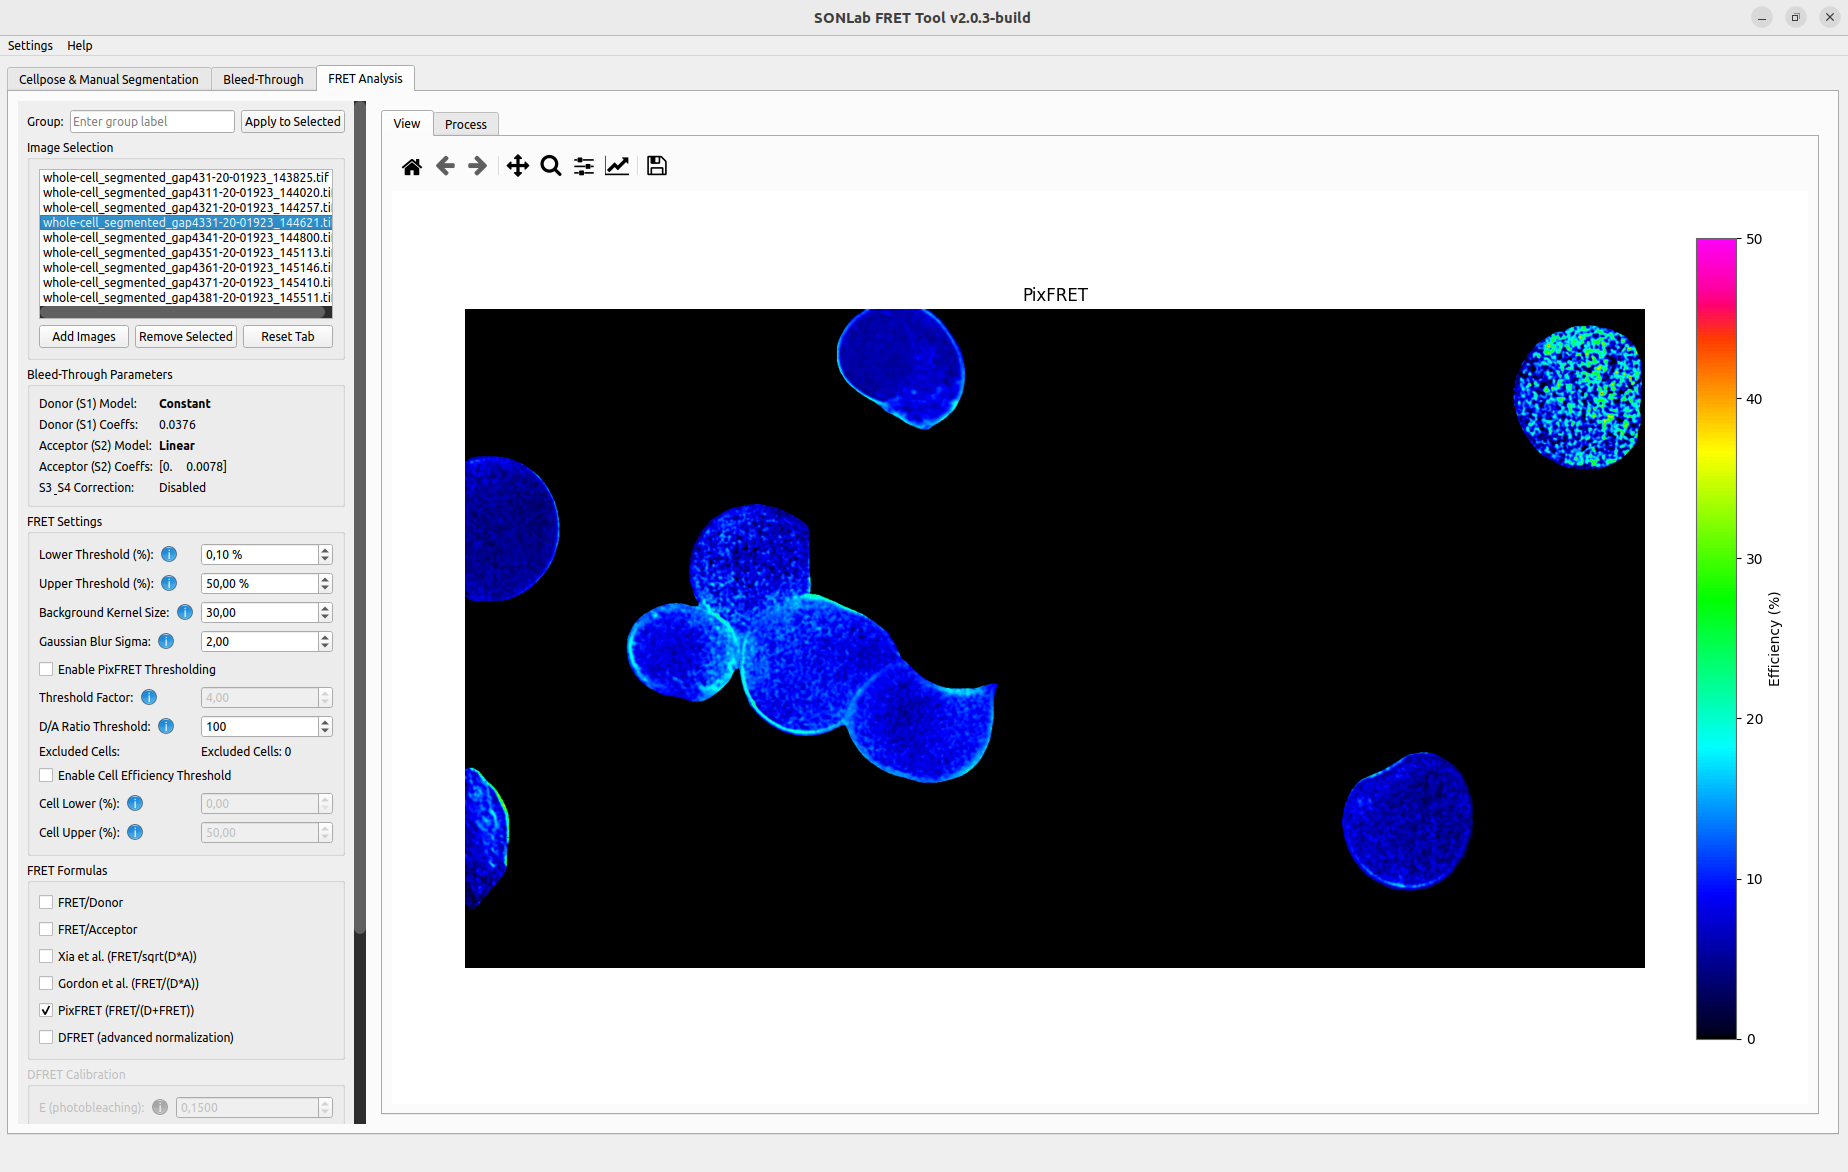Switch to Cellpose & Manual Segmentation tab
Image resolution: width=1848 pixels, height=1172 pixels.
pyautogui.click(x=109, y=79)
